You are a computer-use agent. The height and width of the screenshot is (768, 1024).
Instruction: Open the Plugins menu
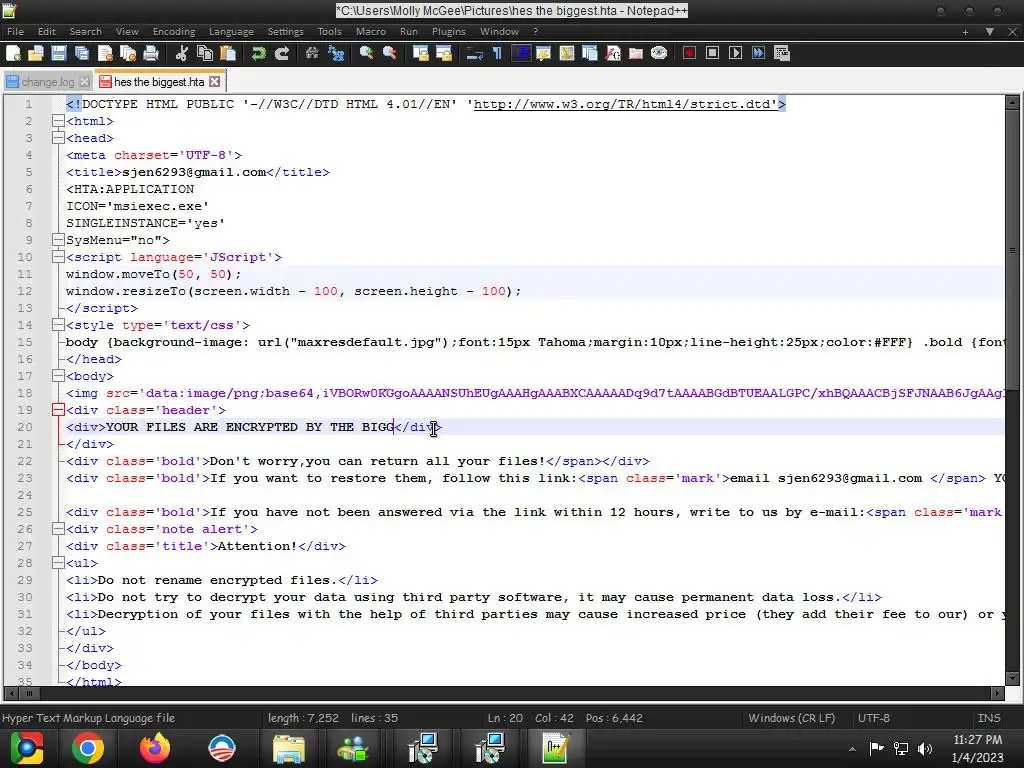pos(449,31)
